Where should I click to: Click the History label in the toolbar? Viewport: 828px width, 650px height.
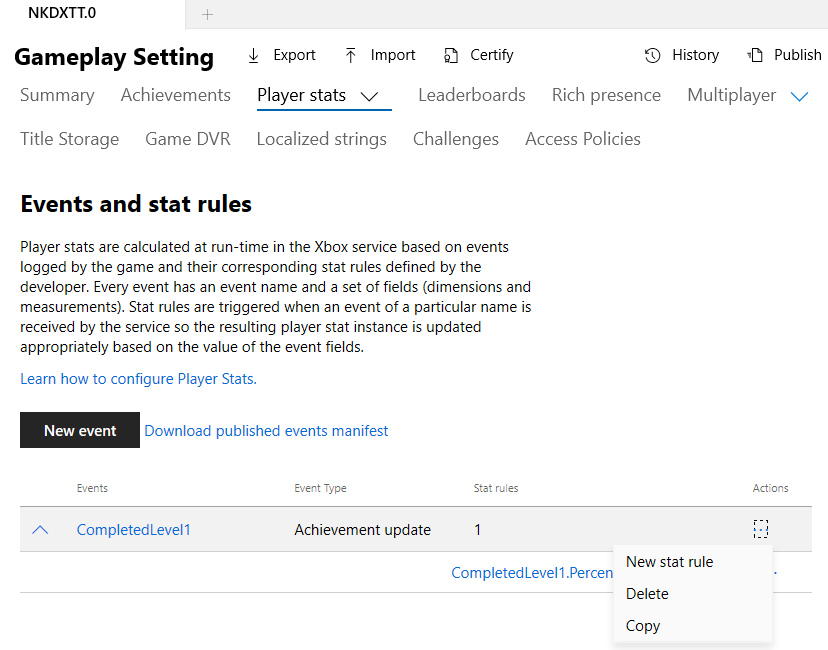[695, 55]
